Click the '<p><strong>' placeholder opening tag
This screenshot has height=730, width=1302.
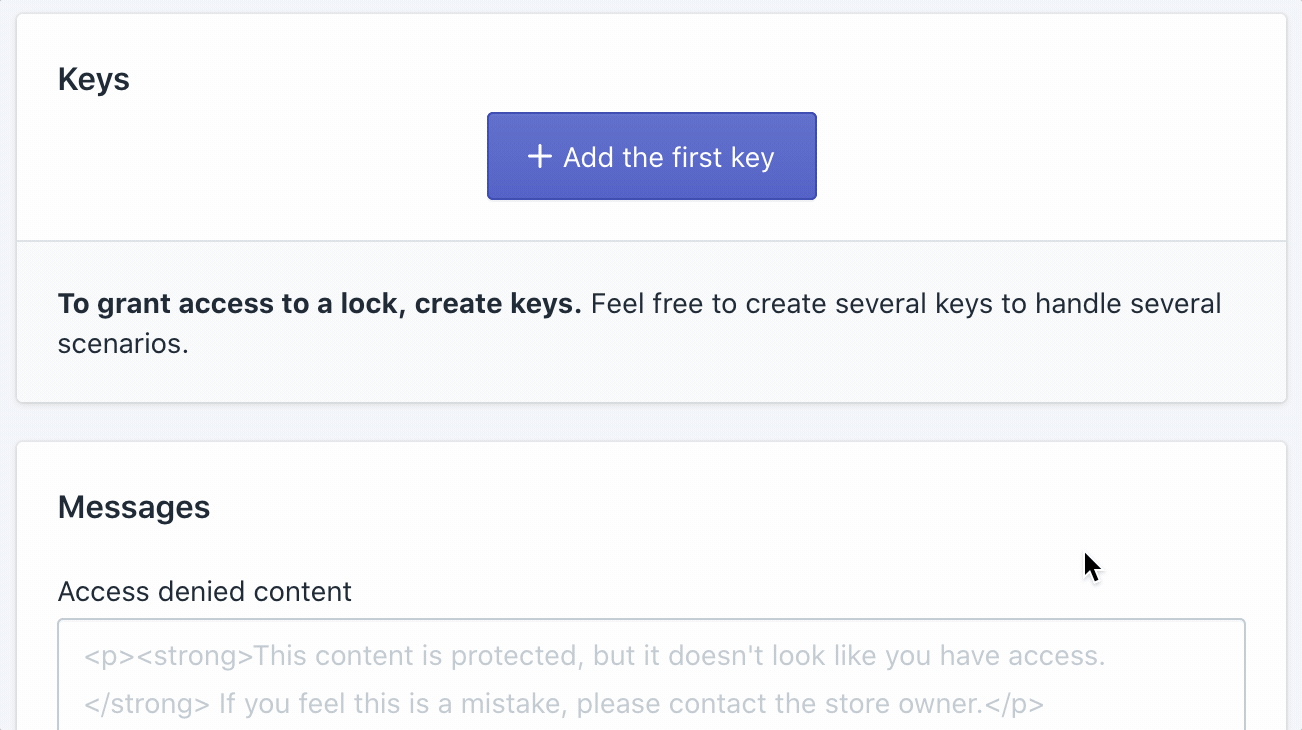pyautogui.click(x=168, y=657)
